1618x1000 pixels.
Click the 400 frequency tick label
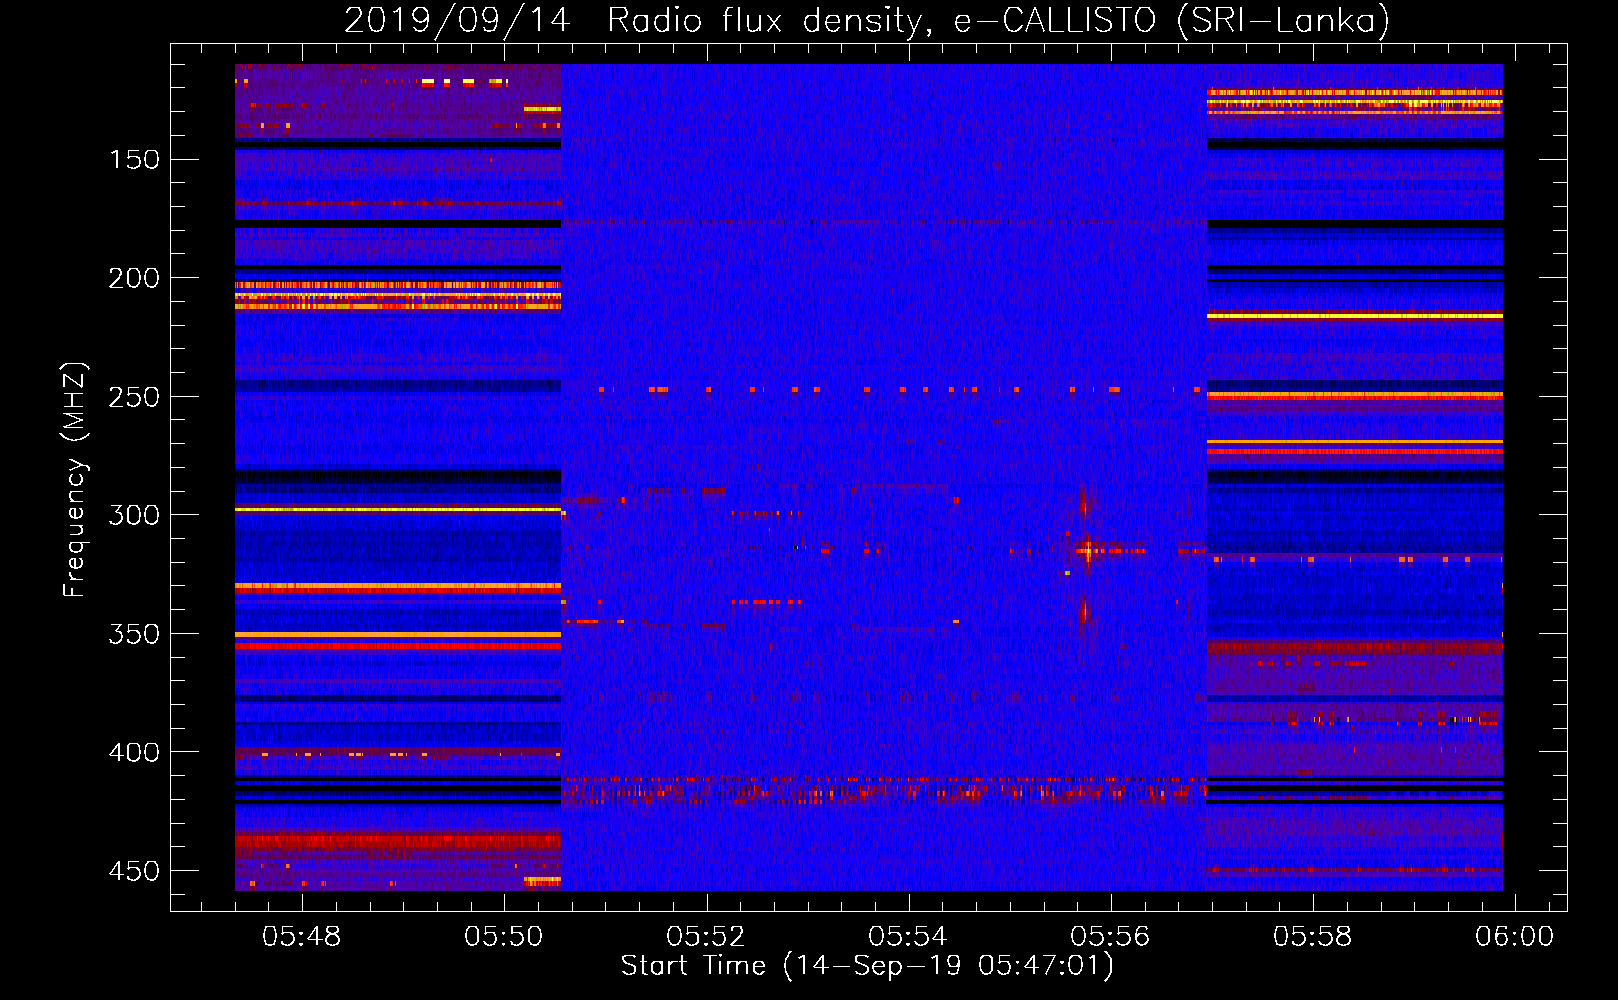pos(134,752)
